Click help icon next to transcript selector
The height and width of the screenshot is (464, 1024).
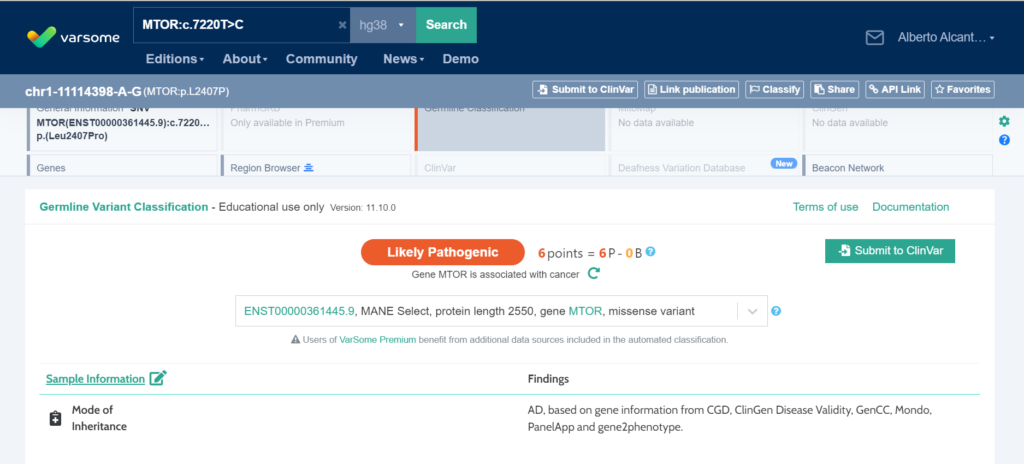(776, 311)
